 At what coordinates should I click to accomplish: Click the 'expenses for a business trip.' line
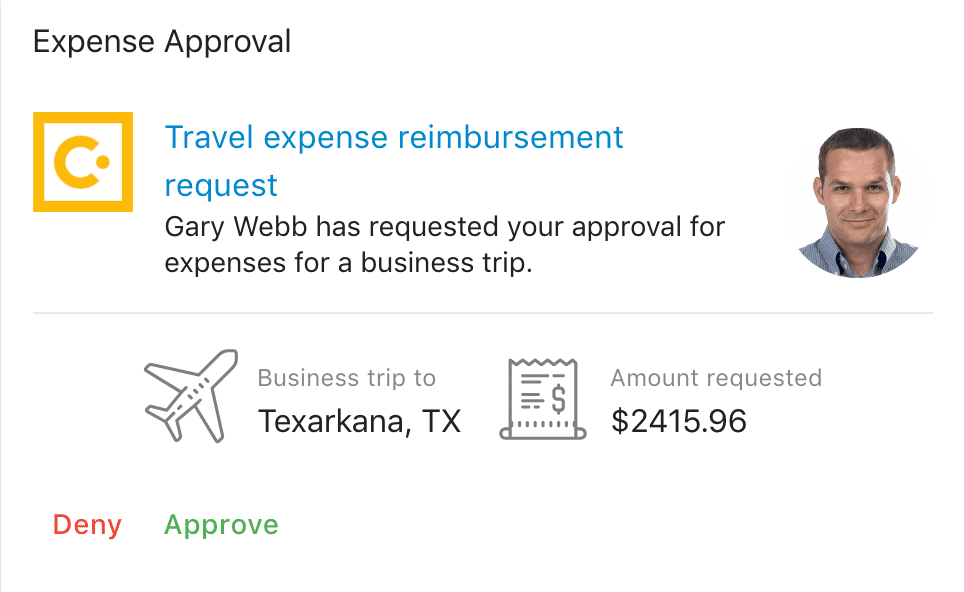(349, 263)
